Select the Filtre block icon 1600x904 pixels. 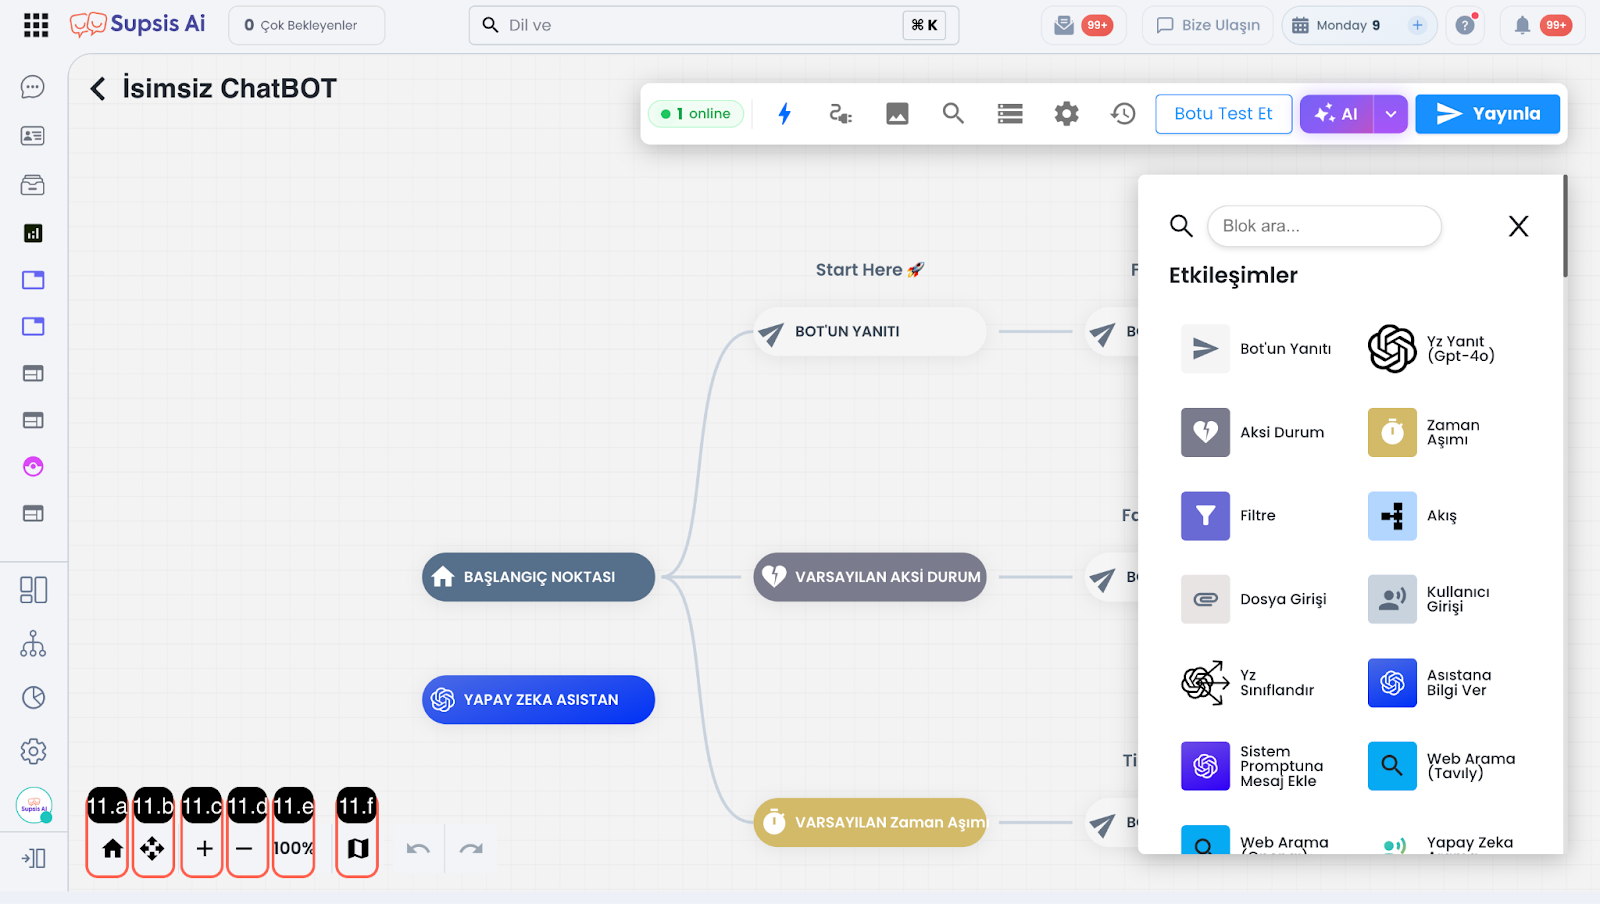tap(1205, 516)
